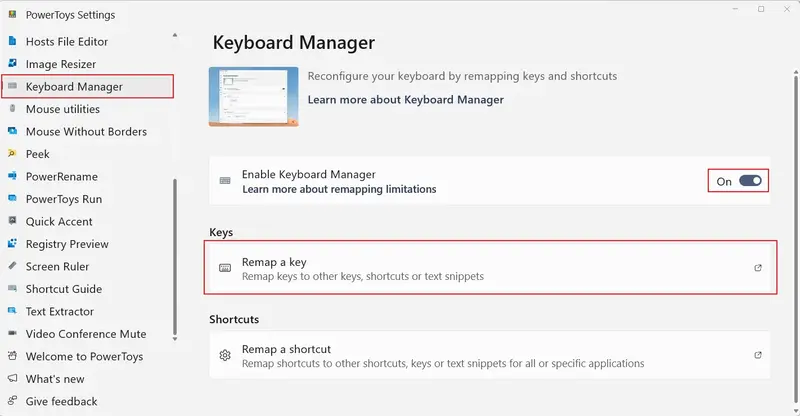Select Mouse utilities in the sidebar
The width and height of the screenshot is (800, 416).
coord(61,109)
